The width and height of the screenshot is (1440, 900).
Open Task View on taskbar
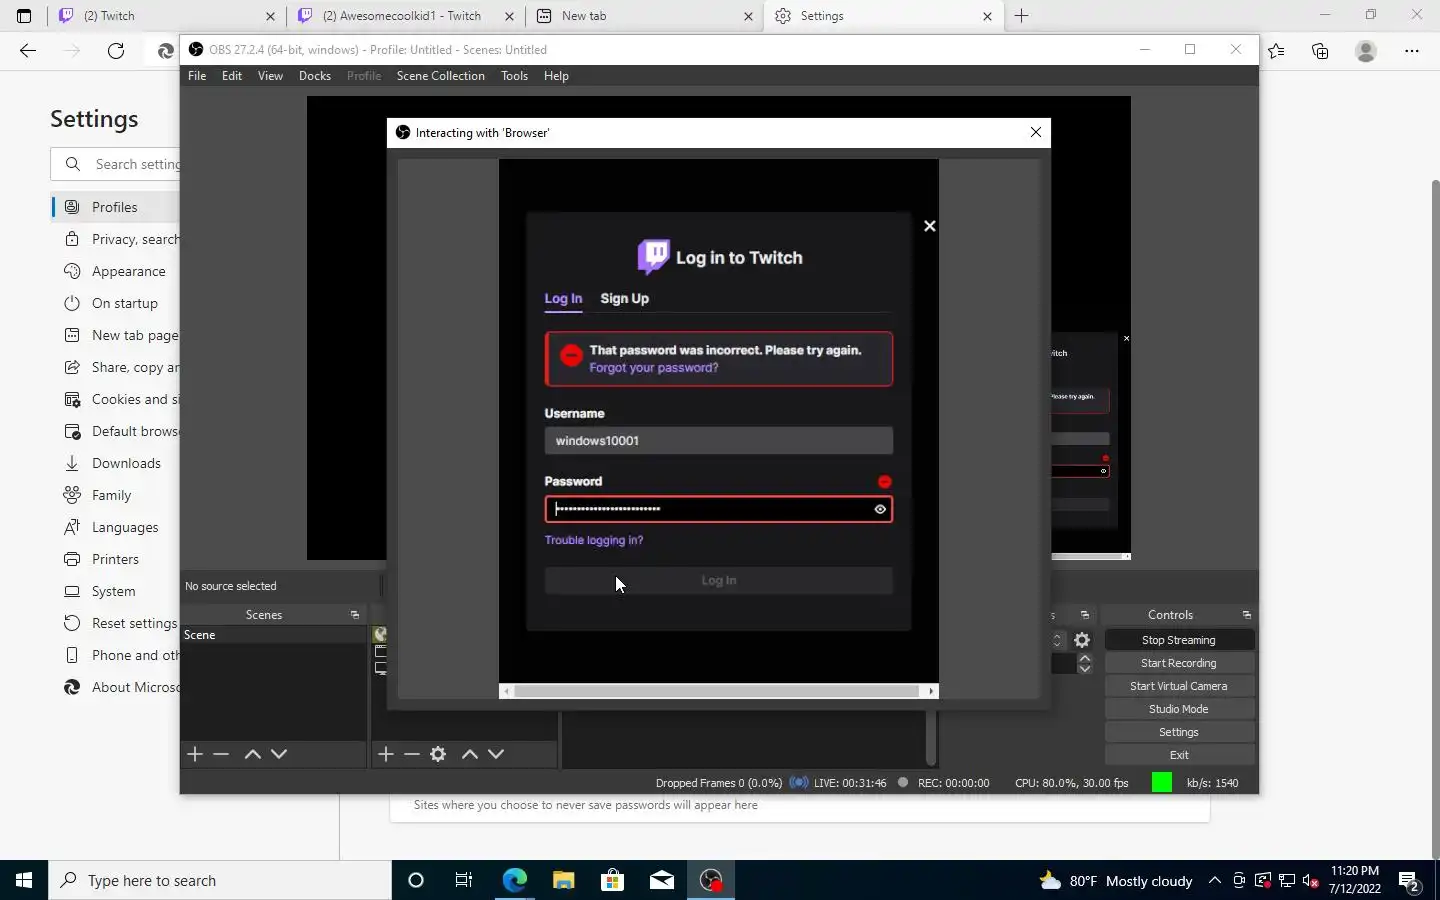point(464,880)
